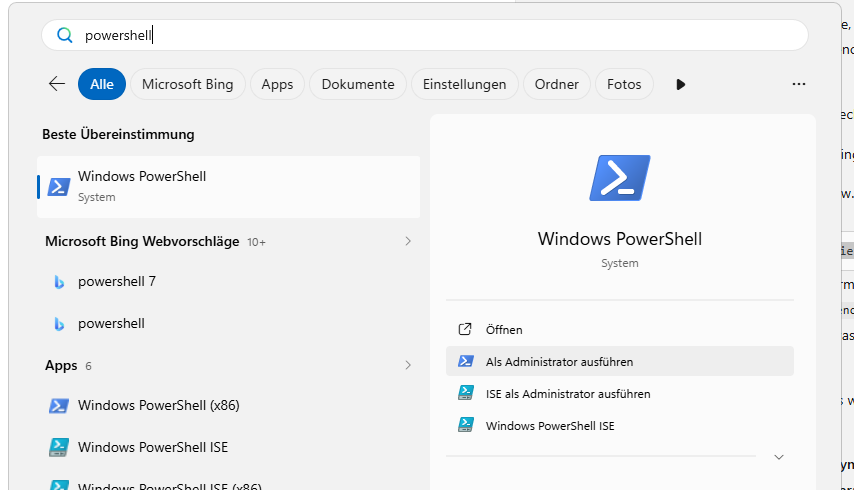Filter results by Einstellungen
Image resolution: width=854 pixels, height=490 pixels.
[465, 84]
